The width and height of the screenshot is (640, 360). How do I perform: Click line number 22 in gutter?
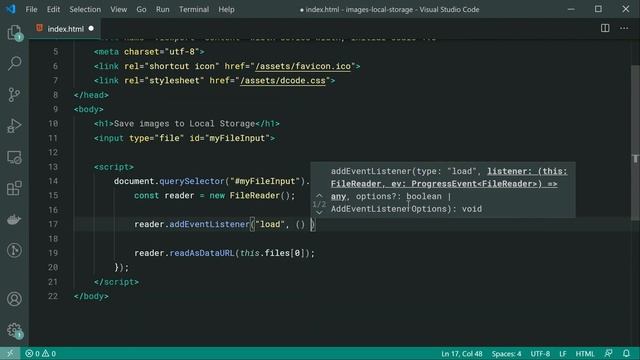(x=53, y=296)
